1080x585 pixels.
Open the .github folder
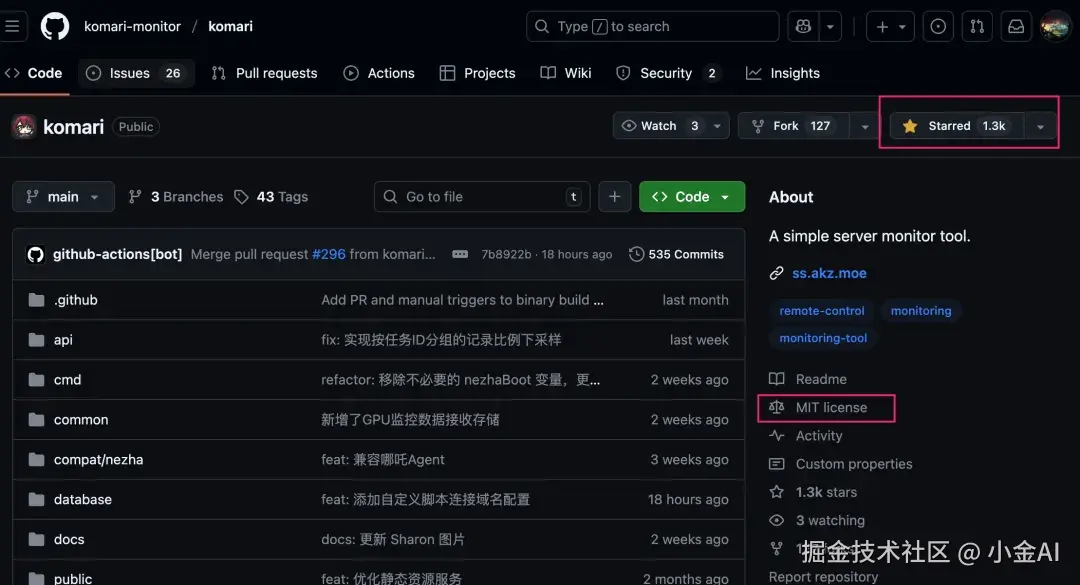pos(76,300)
